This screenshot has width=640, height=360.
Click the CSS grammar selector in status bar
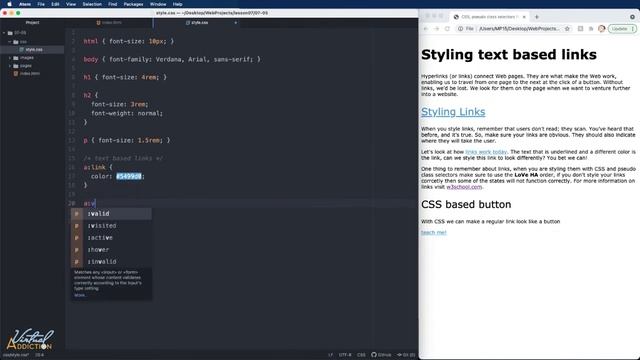pyautogui.click(x=361, y=355)
